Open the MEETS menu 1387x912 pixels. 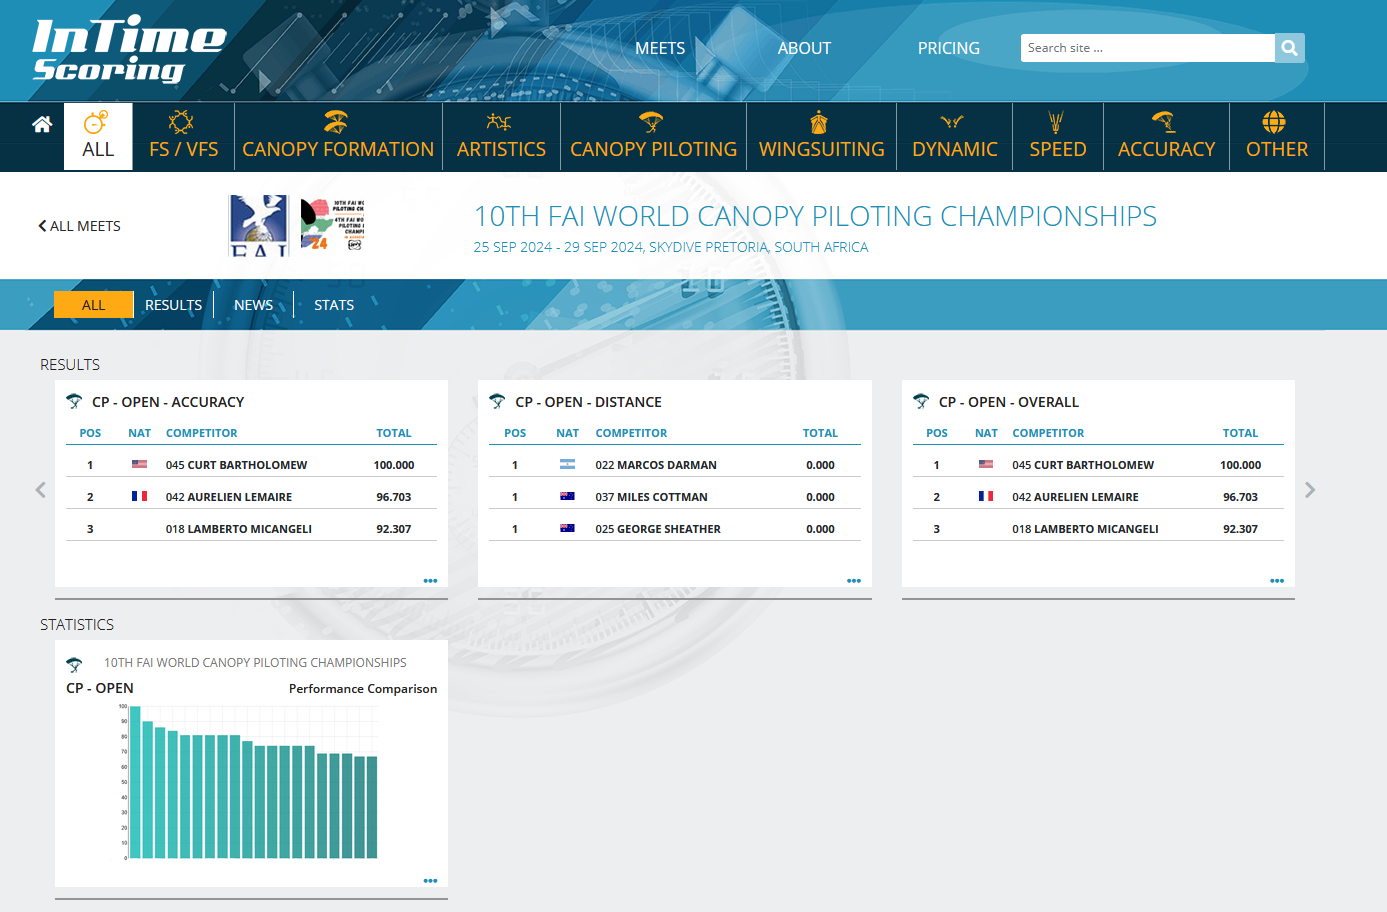pyautogui.click(x=660, y=48)
